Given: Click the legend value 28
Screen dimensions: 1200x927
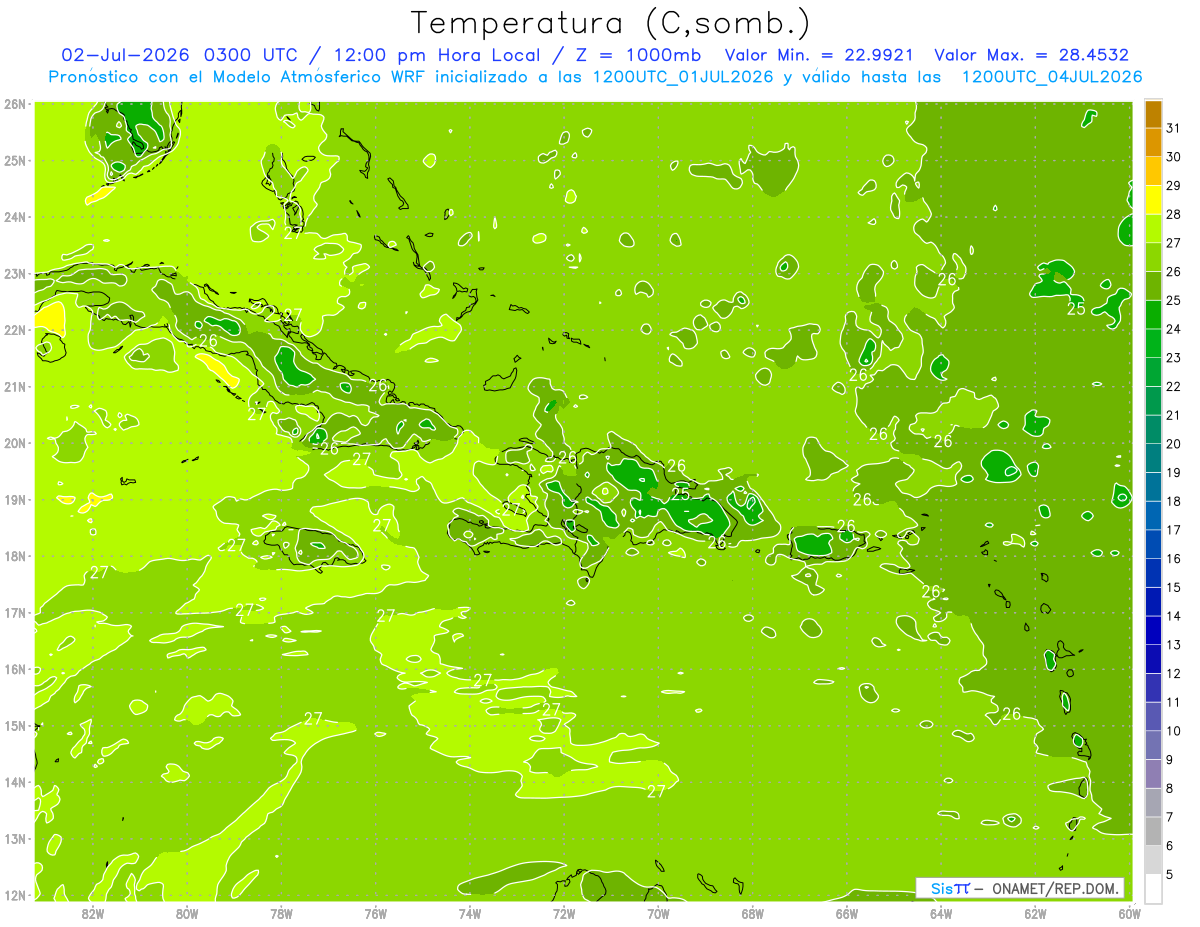Looking at the screenshot, I should [x=1174, y=215].
